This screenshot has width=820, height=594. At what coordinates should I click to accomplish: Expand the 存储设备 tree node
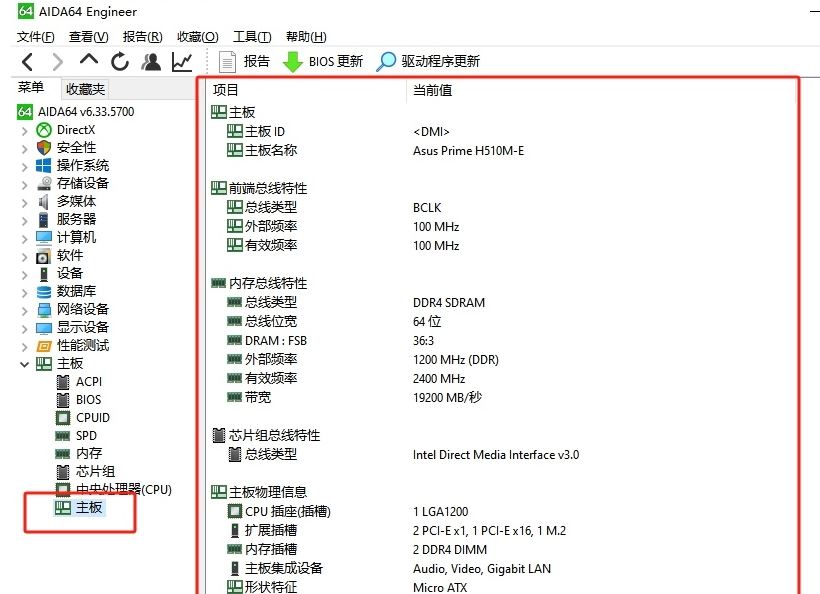coord(24,184)
